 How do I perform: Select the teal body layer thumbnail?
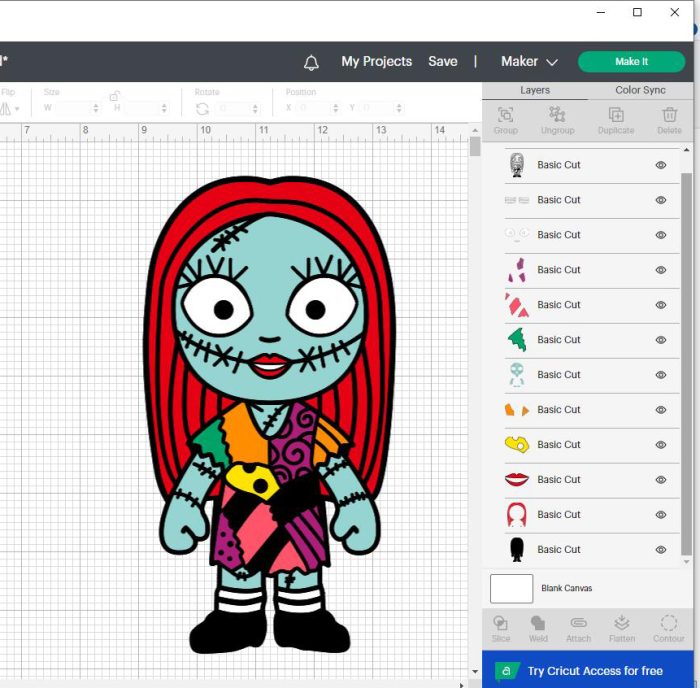pyautogui.click(x=517, y=375)
